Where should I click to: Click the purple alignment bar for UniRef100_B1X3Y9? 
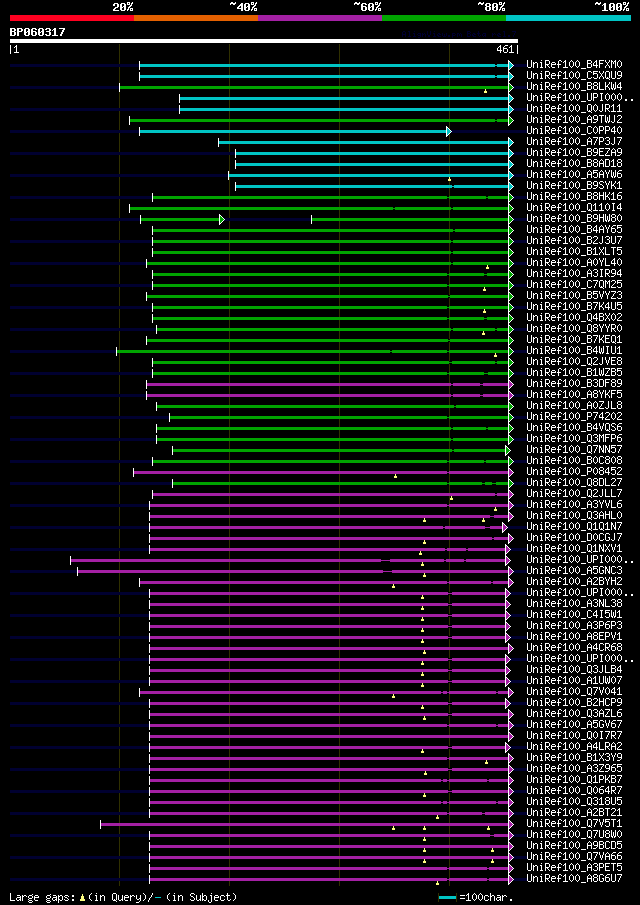tap(329, 758)
